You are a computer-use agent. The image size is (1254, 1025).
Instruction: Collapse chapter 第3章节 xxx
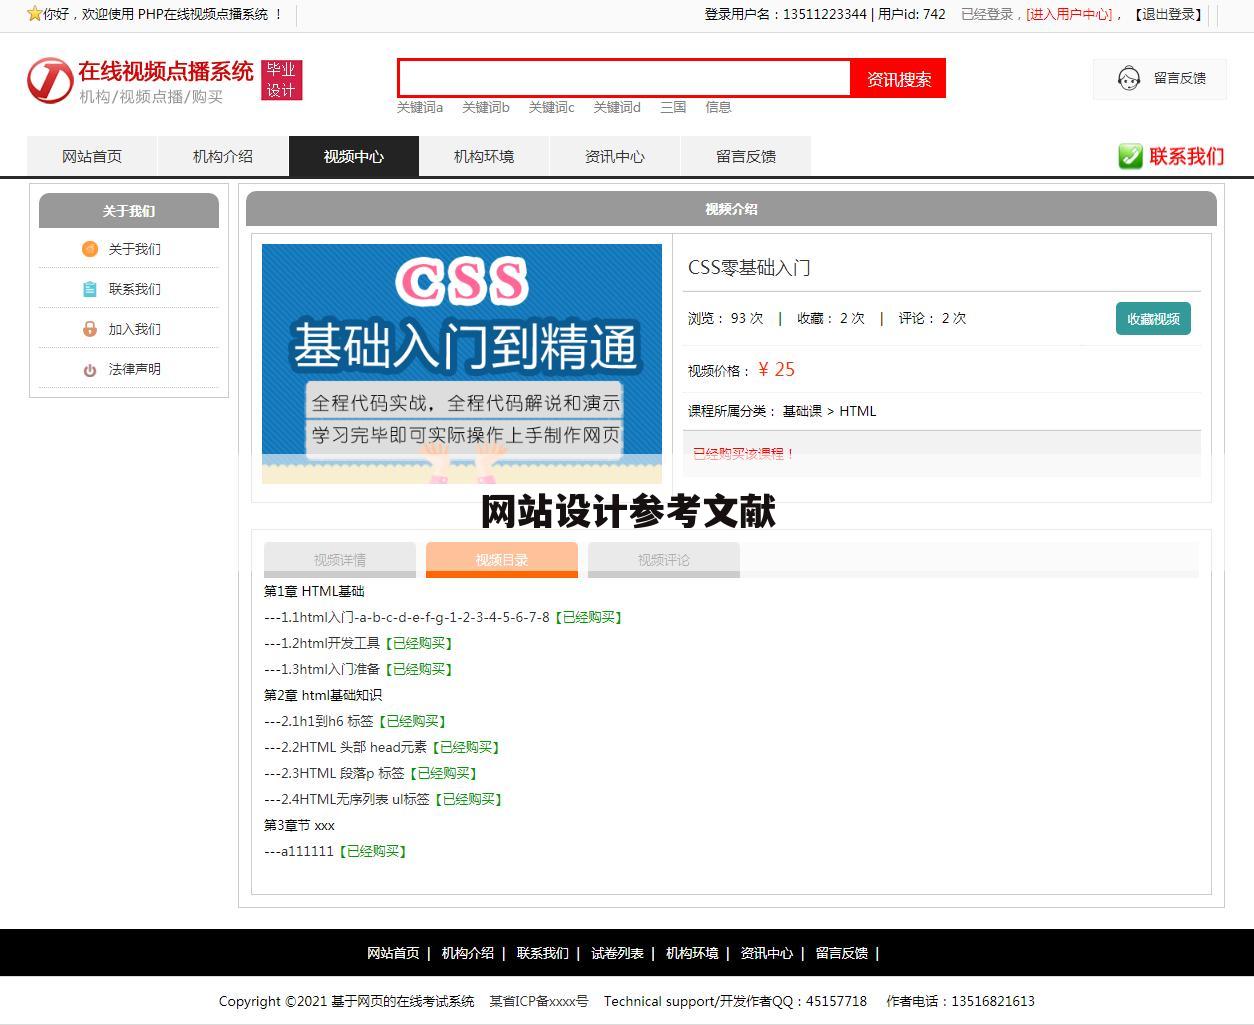tap(299, 825)
